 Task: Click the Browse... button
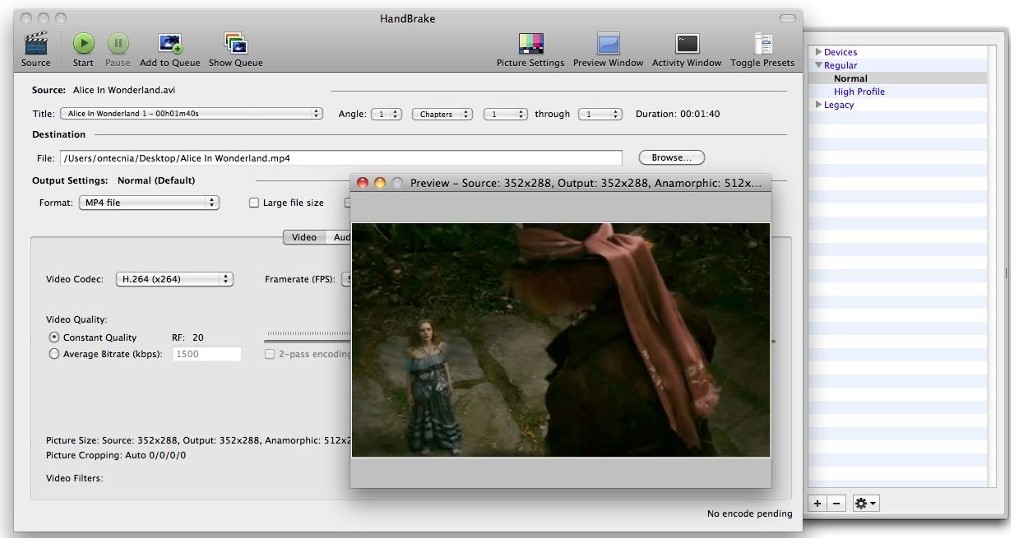click(x=671, y=157)
